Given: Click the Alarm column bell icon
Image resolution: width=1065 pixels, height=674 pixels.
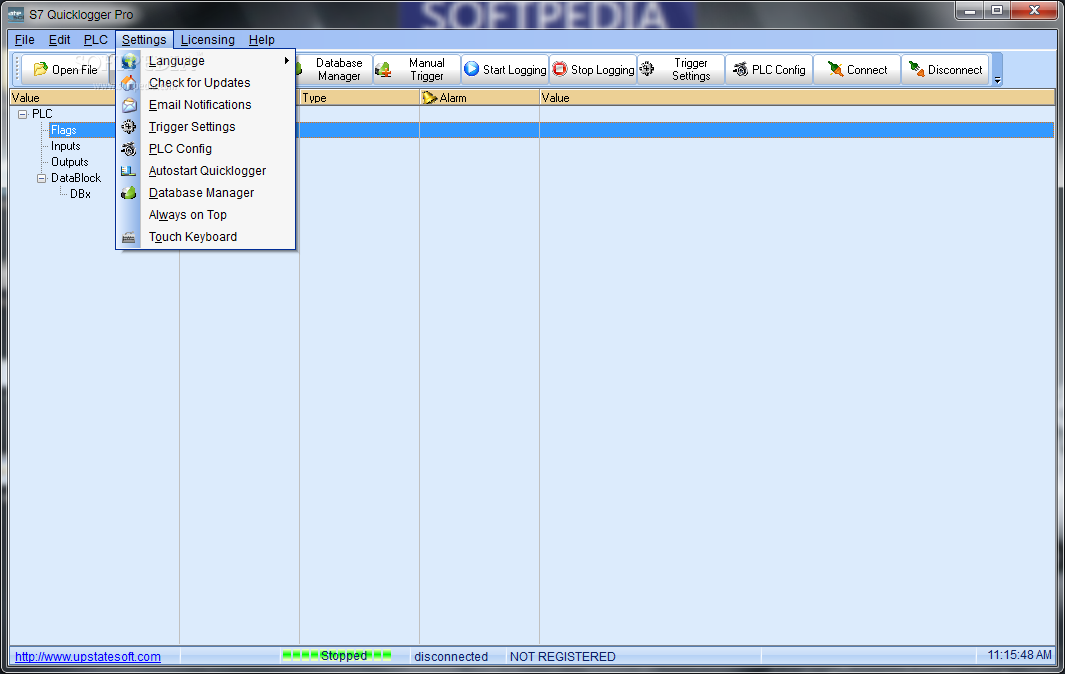Looking at the screenshot, I should click(429, 98).
